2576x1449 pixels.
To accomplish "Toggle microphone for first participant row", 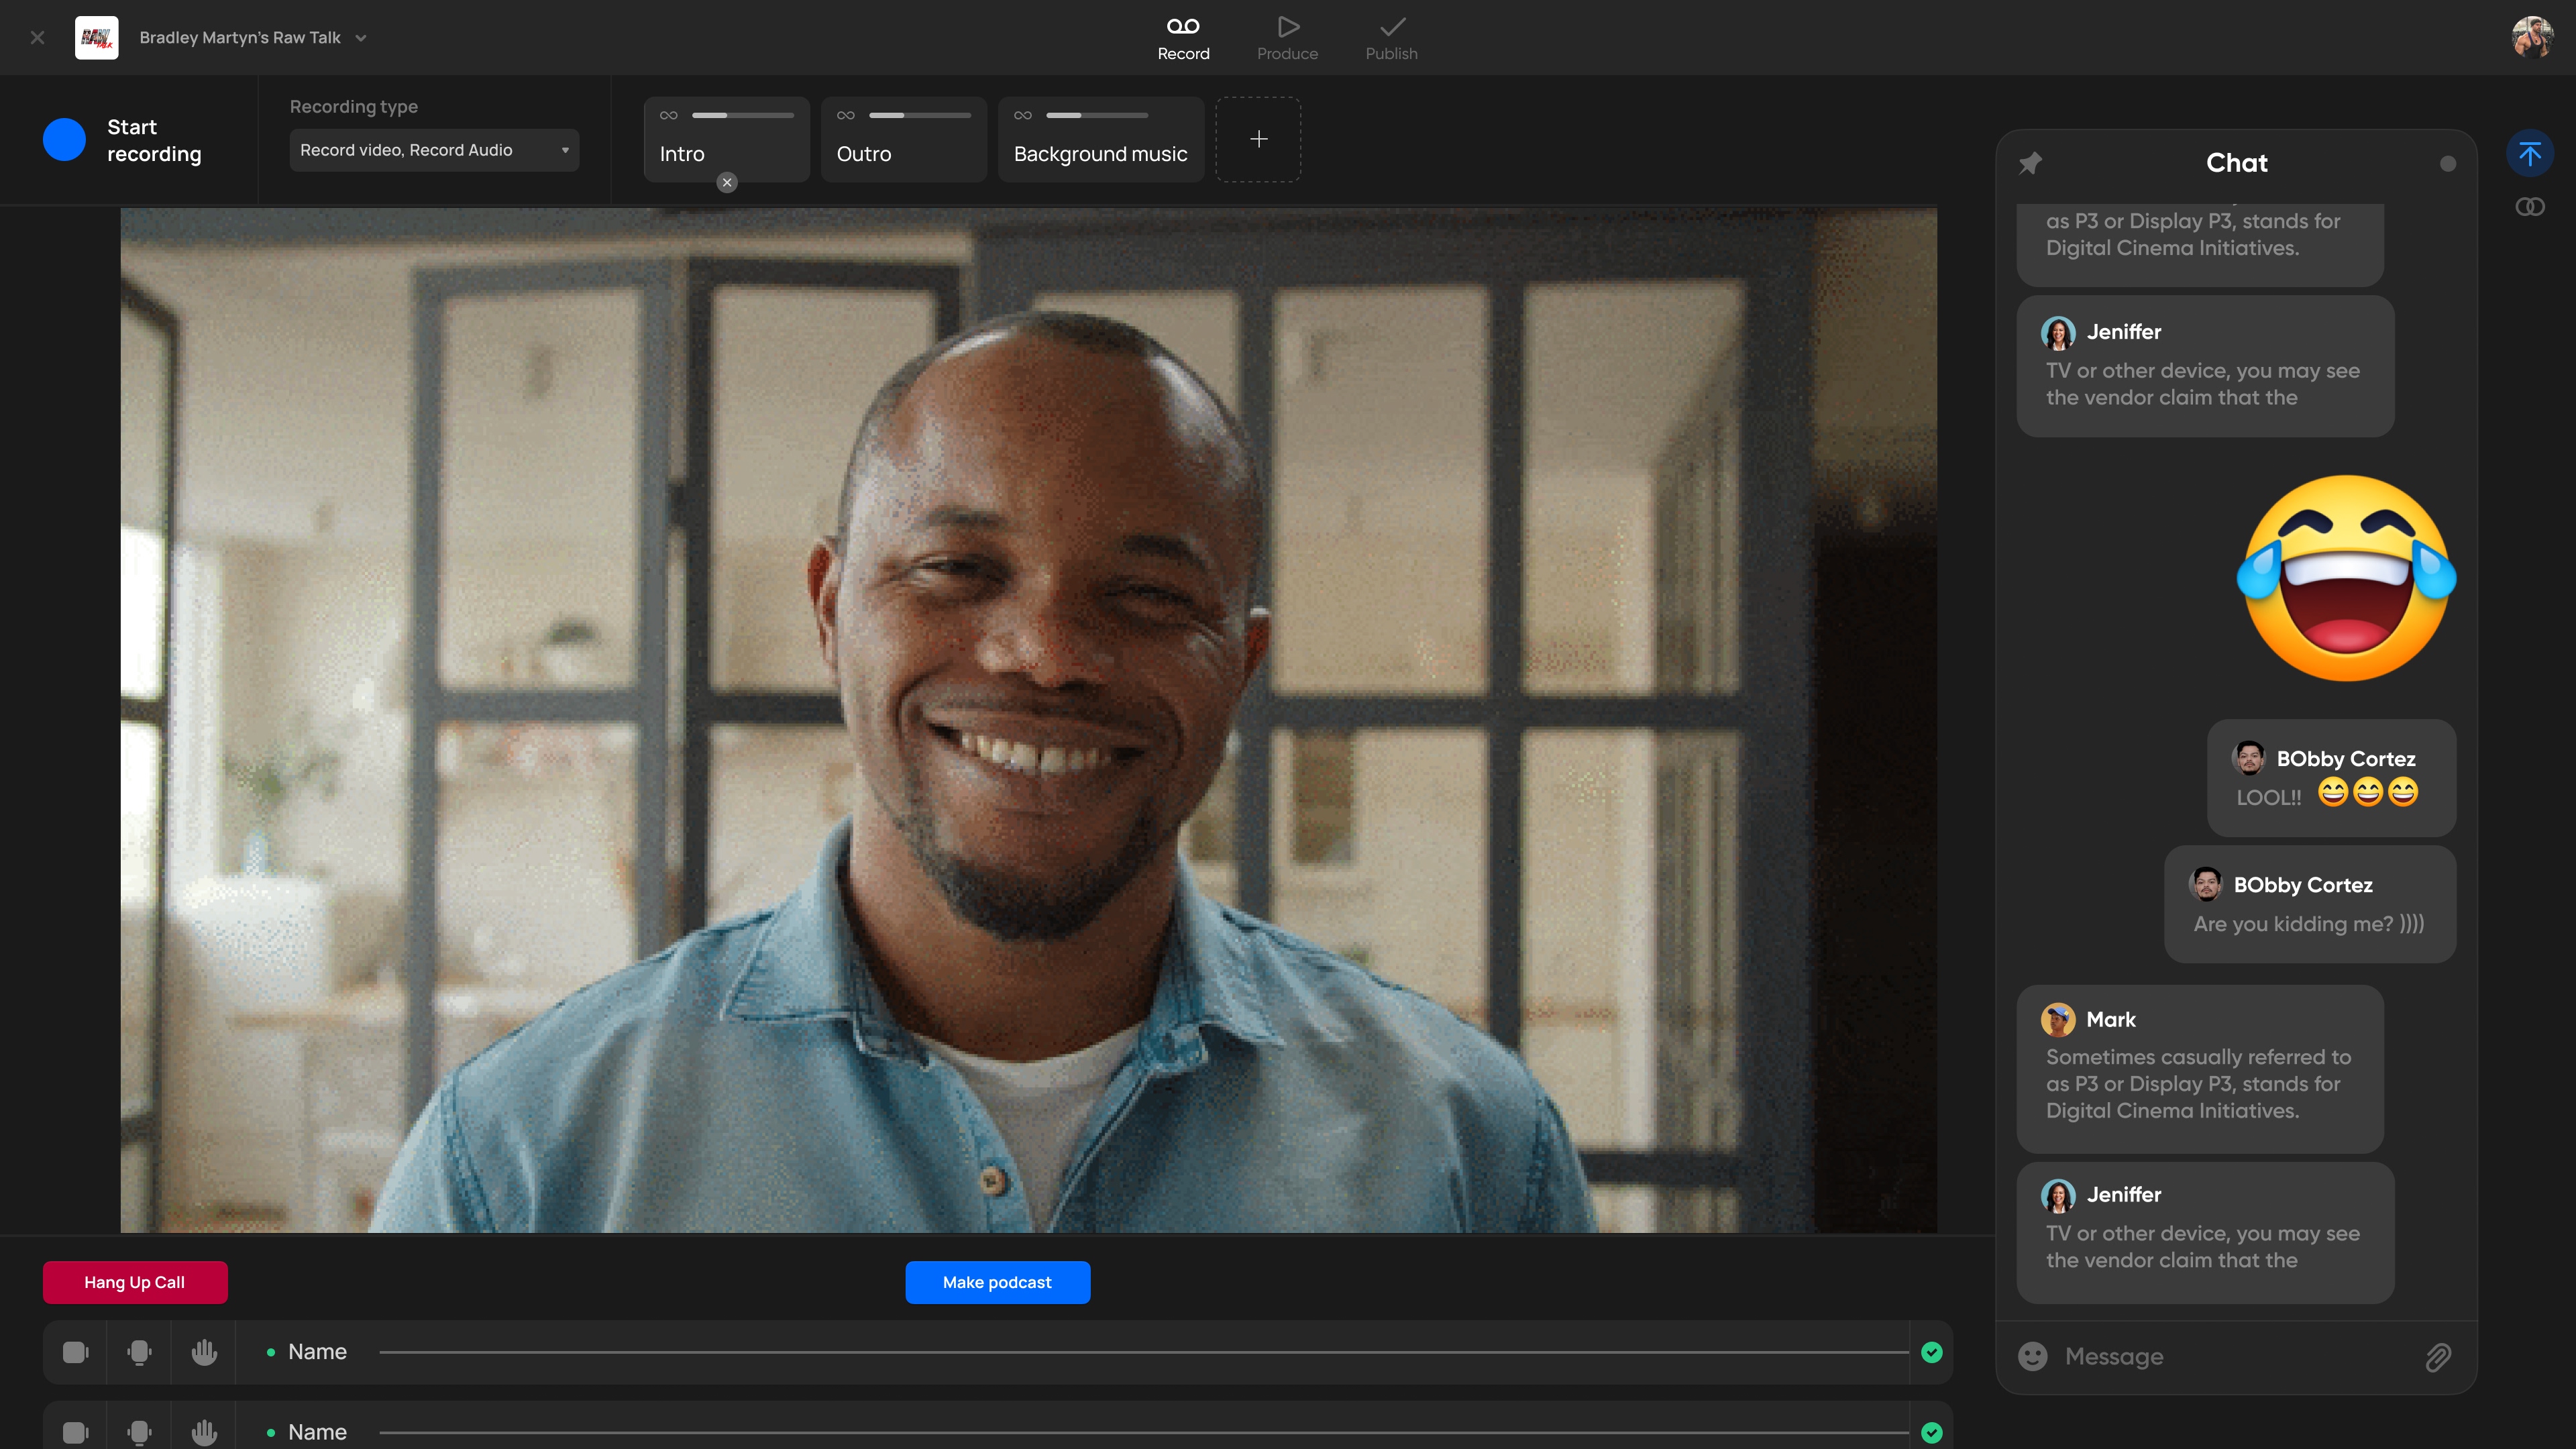I will tap(140, 1352).
